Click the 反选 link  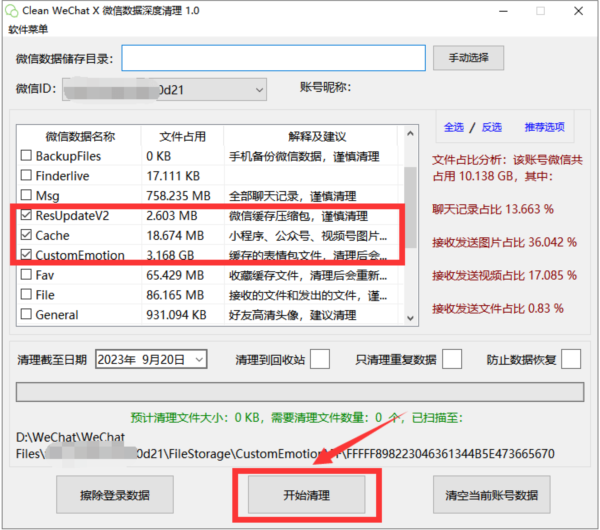pos(491,127)
